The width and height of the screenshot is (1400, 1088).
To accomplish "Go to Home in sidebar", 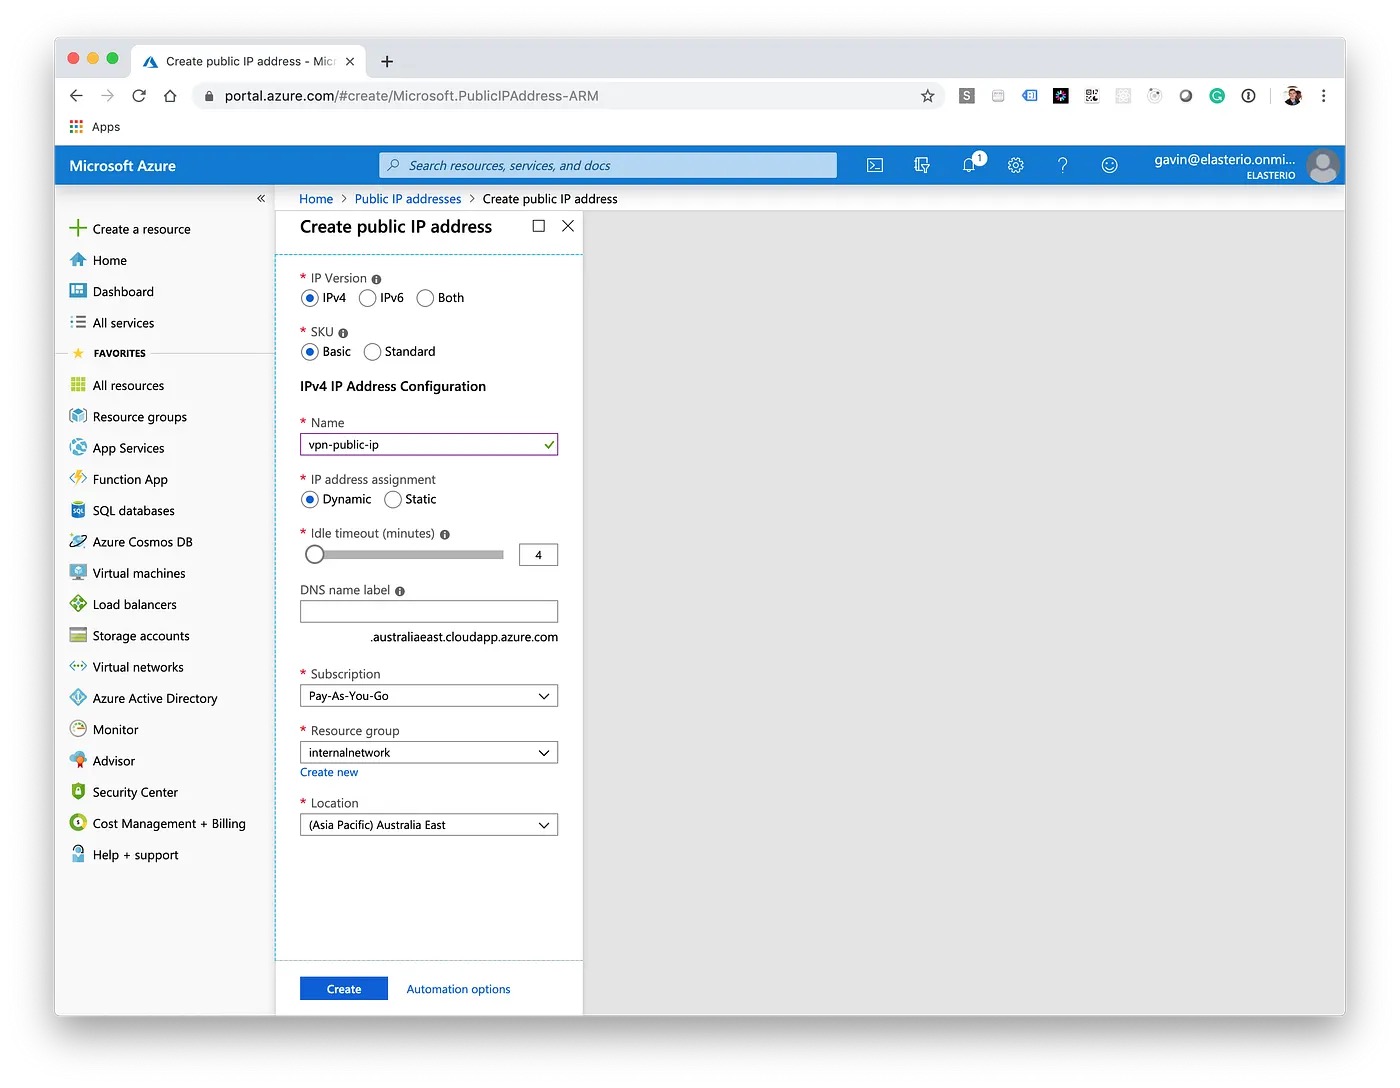I will (98, 260).
